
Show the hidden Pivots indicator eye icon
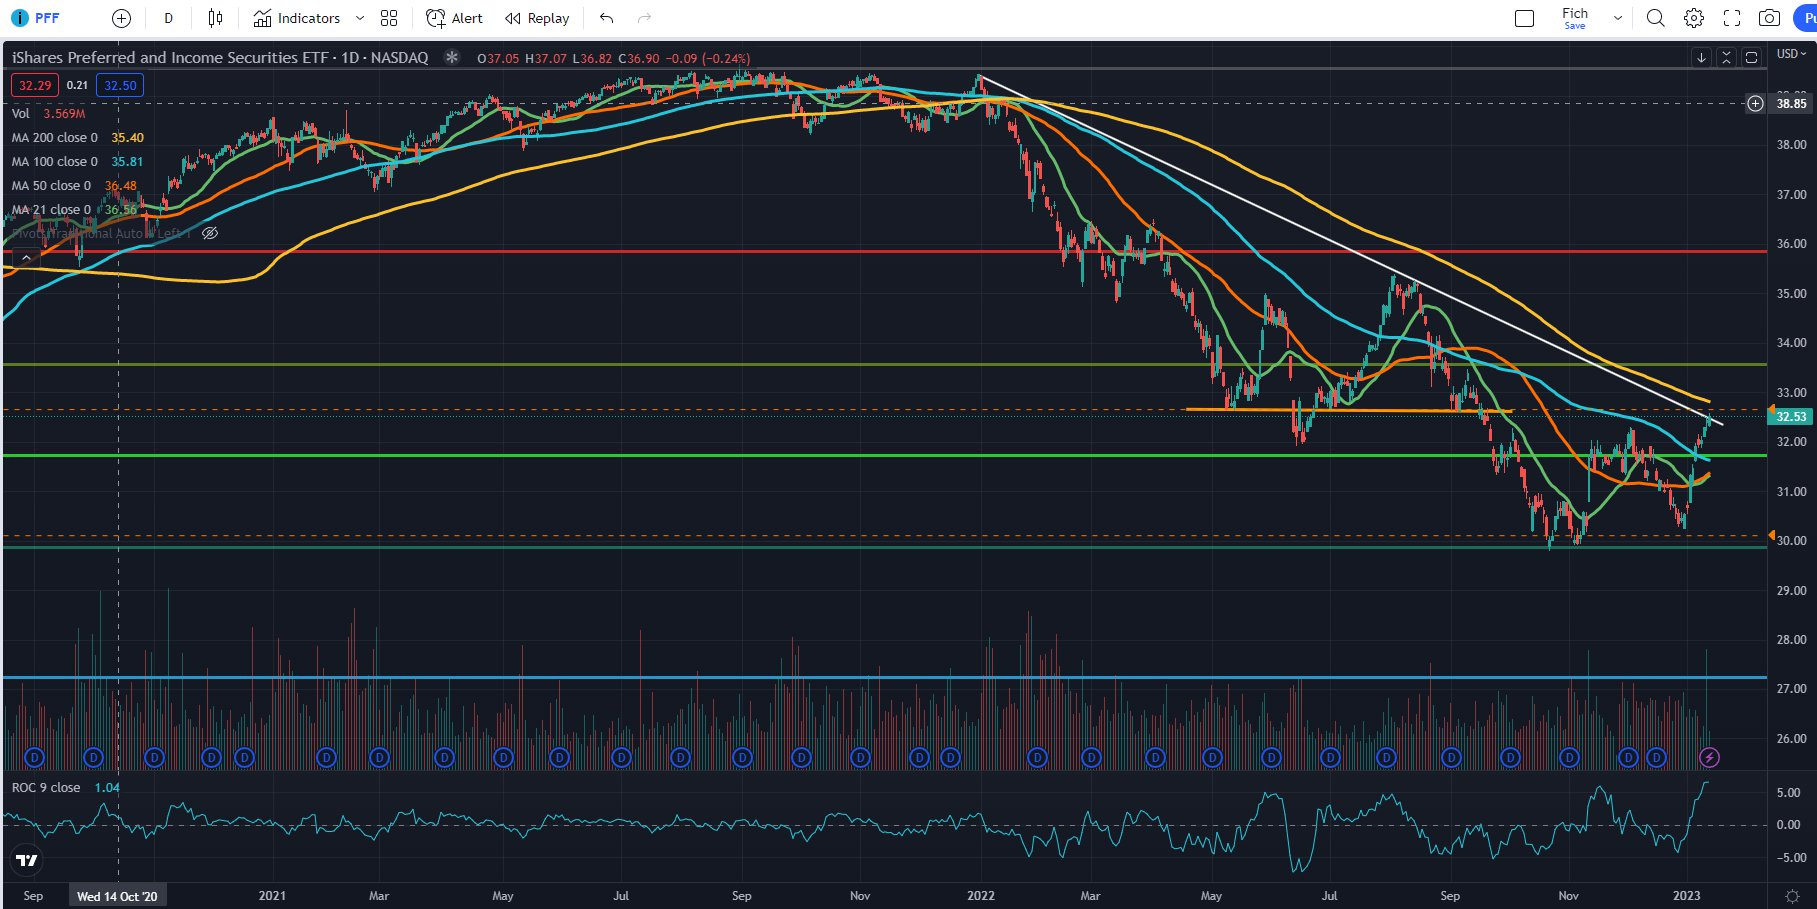tap(210, 233)
